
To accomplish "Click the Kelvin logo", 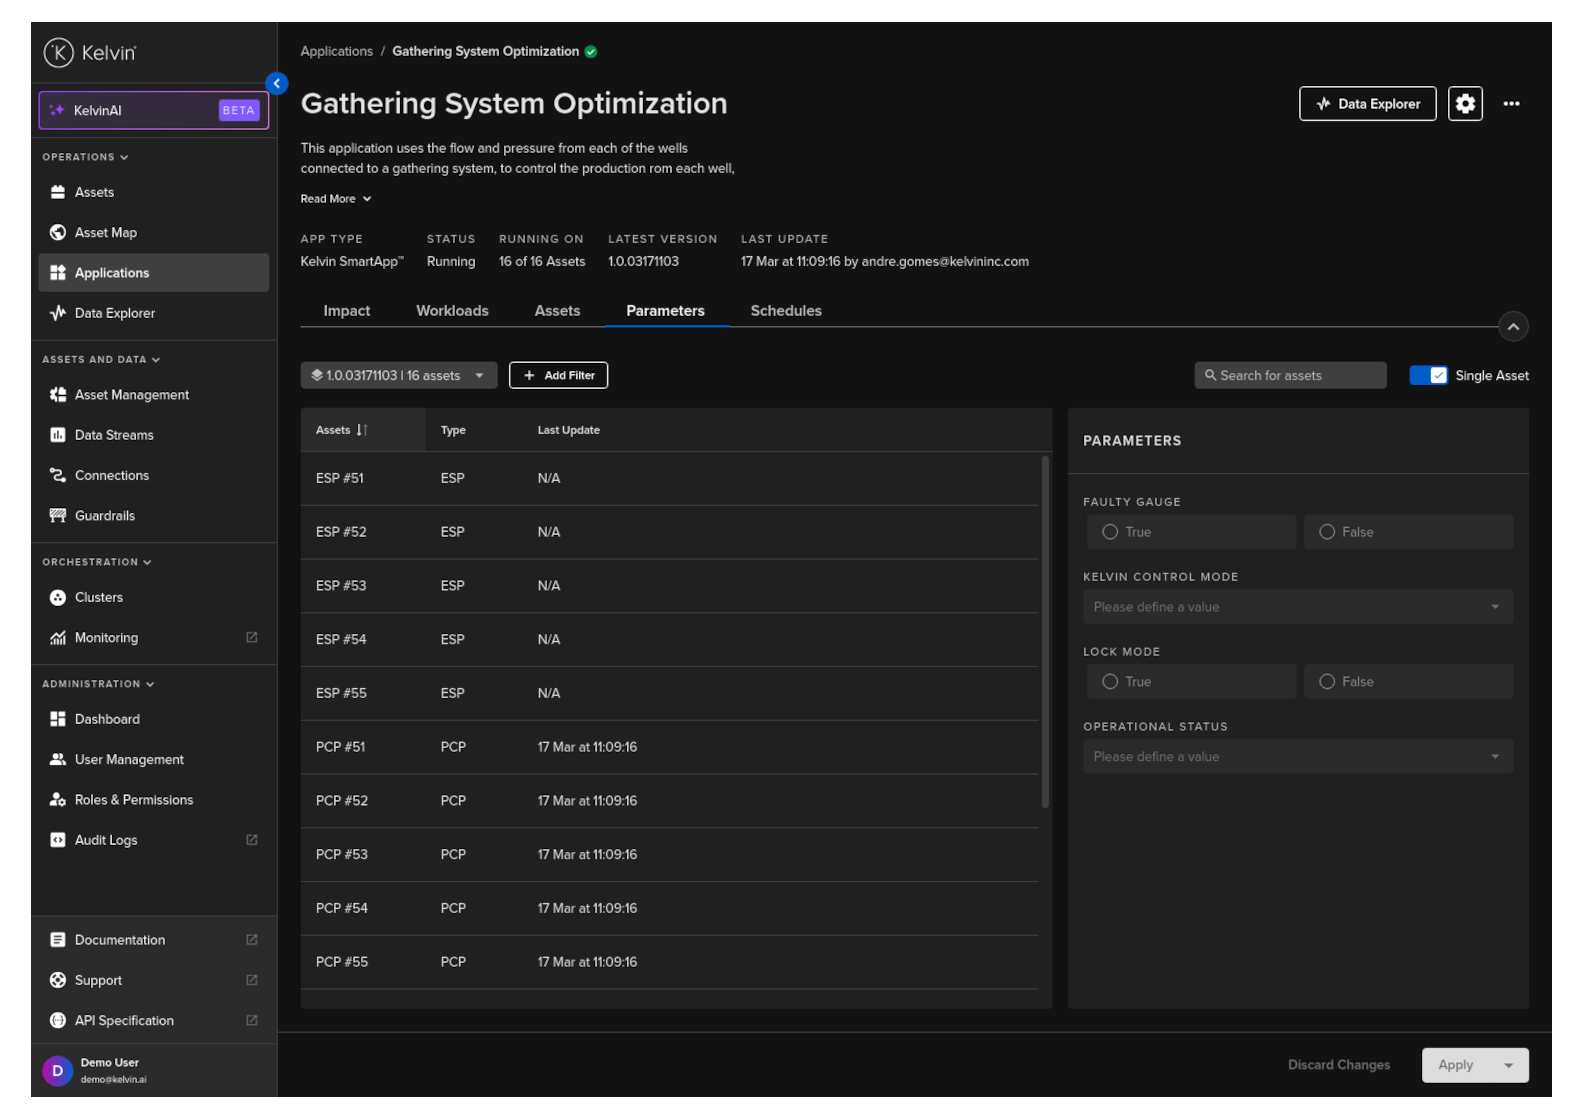I will [x=90, y=53].
